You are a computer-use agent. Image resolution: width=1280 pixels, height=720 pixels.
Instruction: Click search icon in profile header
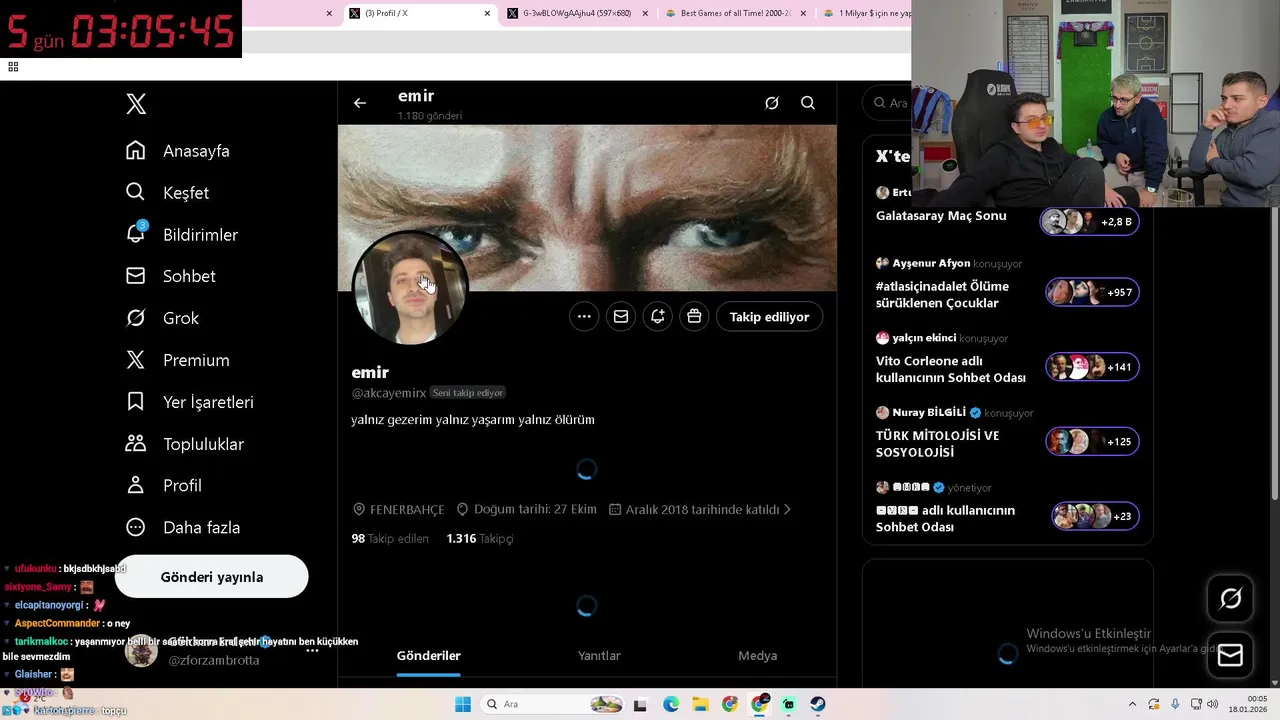coord(808,103)
